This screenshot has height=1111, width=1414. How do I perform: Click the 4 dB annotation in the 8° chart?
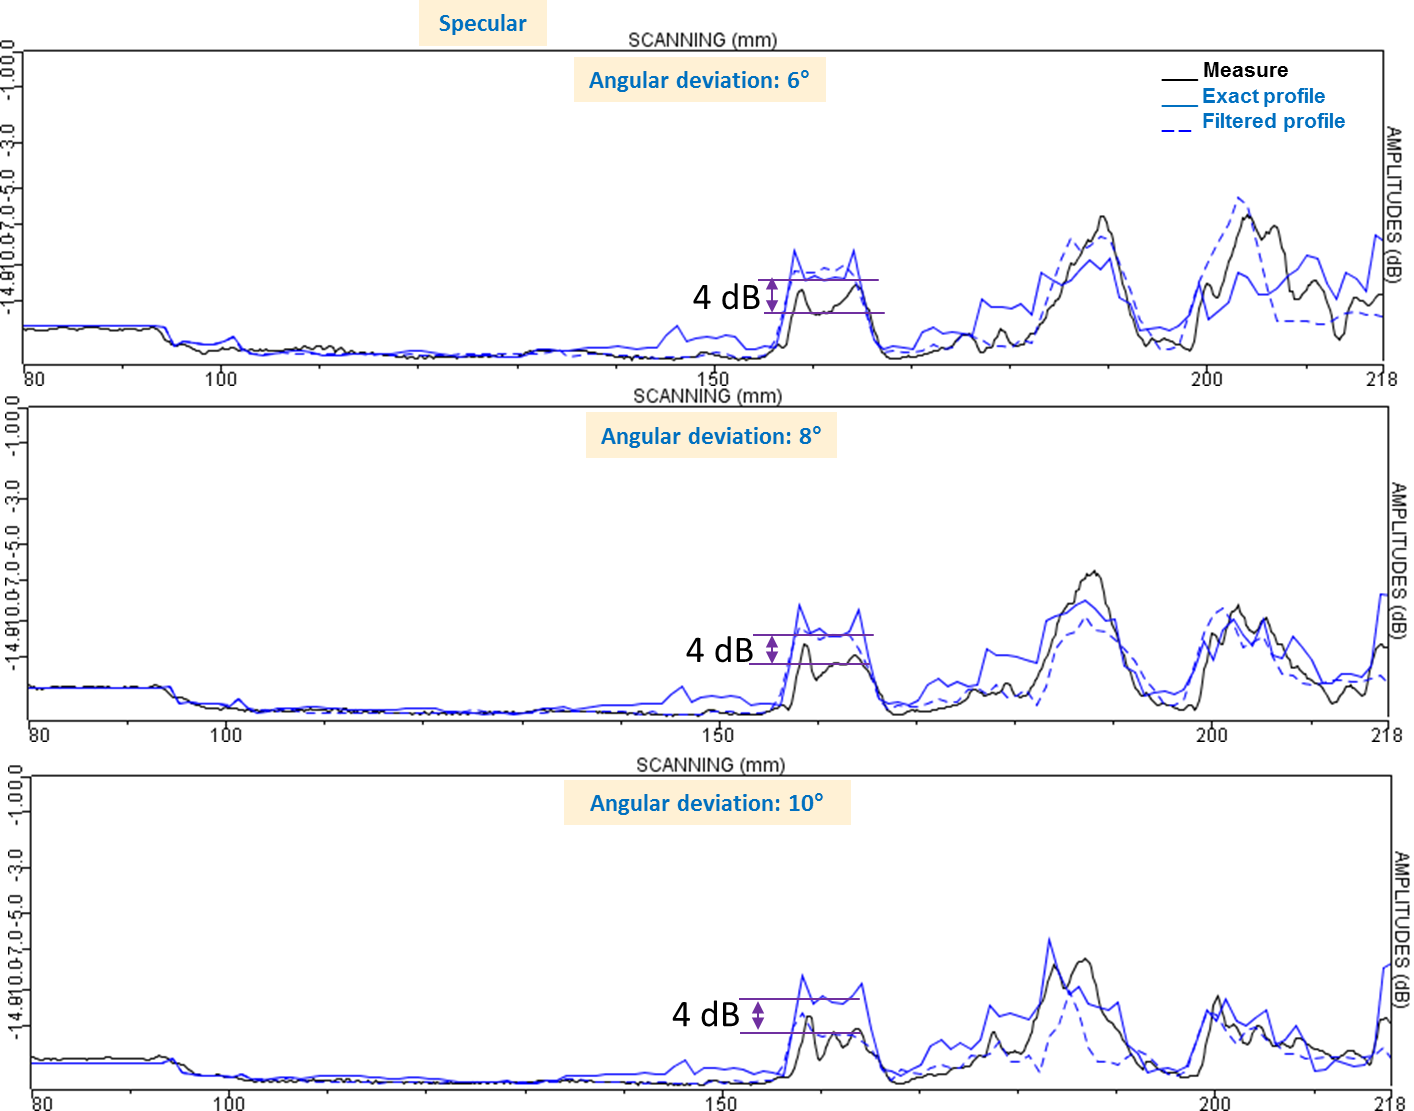(719, 650)
